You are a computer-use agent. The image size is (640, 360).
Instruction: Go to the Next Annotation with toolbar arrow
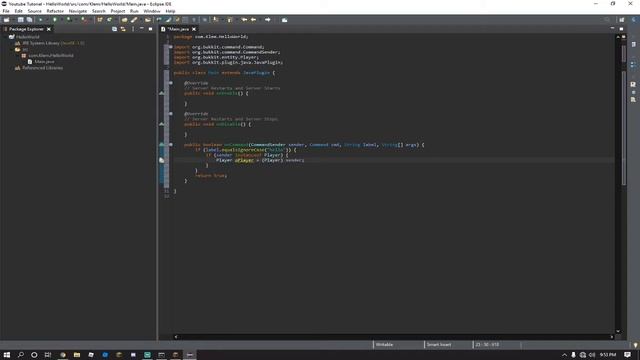click(x=215, y=20)
